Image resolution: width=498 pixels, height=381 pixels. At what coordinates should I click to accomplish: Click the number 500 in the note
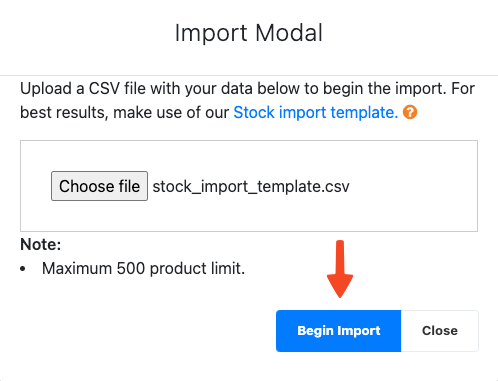tap(131, 268)
